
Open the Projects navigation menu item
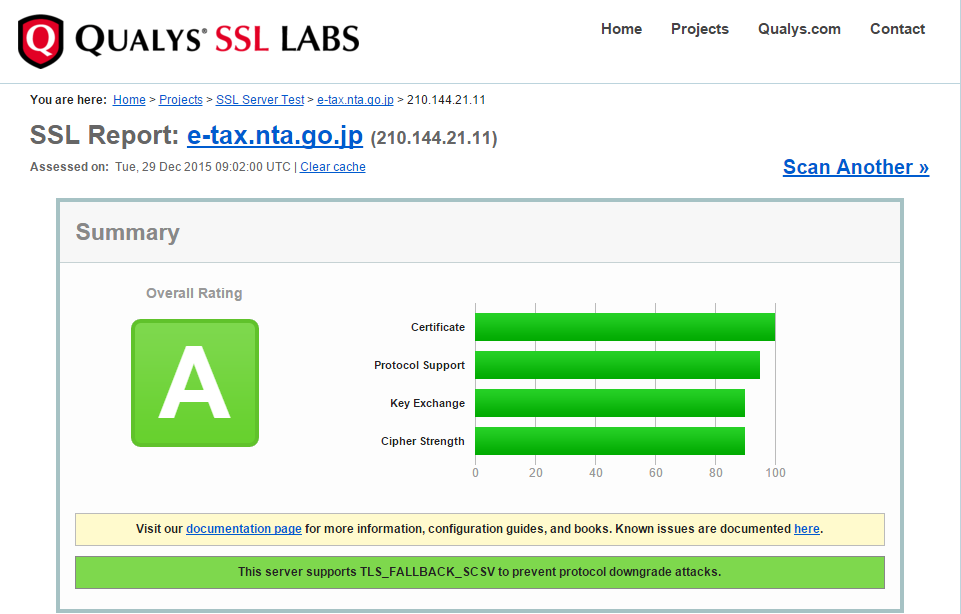click(699, 29)
